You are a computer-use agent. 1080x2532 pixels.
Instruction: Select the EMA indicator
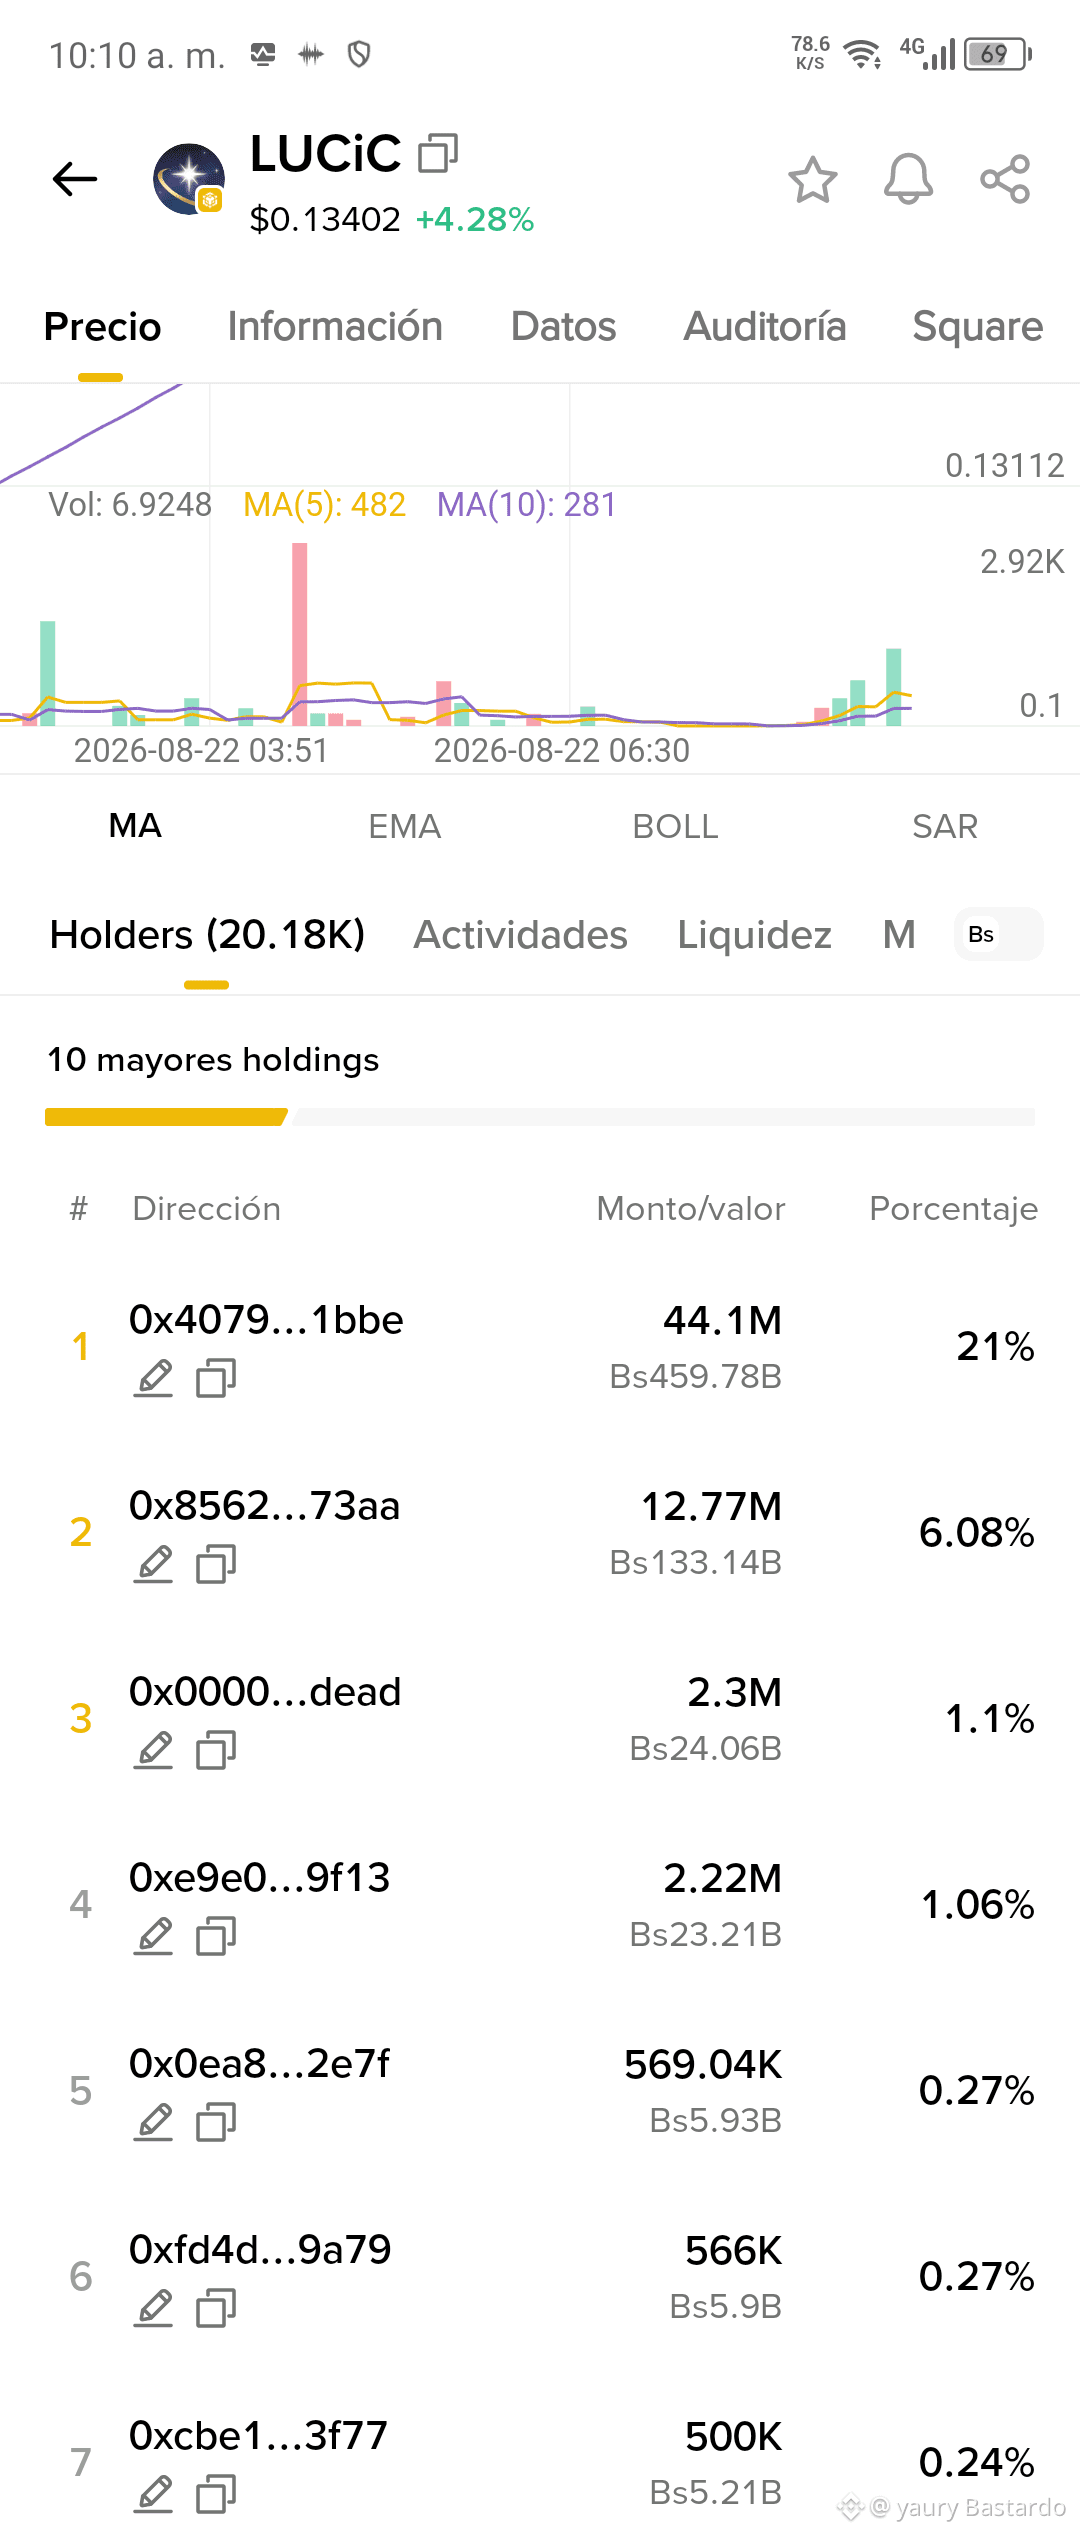click(x=404, y=827)
